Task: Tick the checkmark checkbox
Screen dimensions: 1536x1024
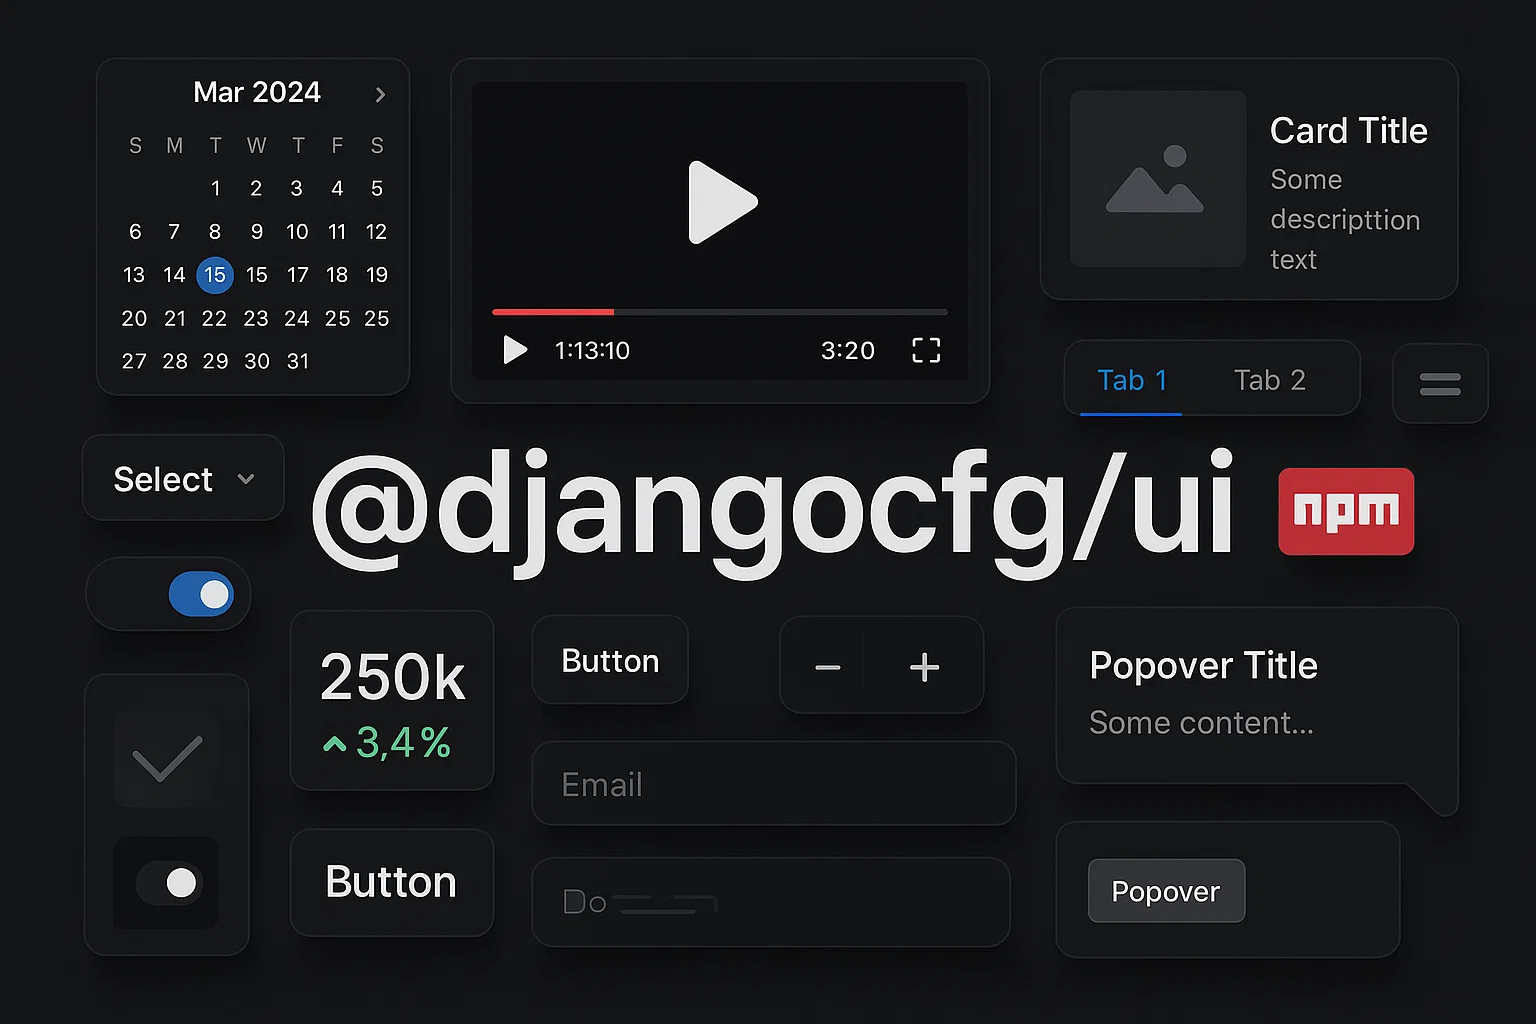Action: (x=167, y=759)
